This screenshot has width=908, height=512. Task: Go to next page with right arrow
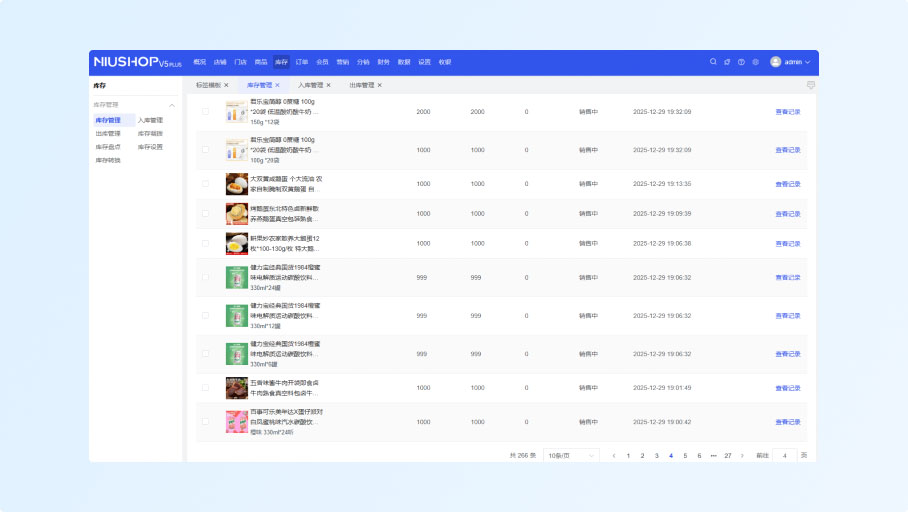click(x=742, y=456)
